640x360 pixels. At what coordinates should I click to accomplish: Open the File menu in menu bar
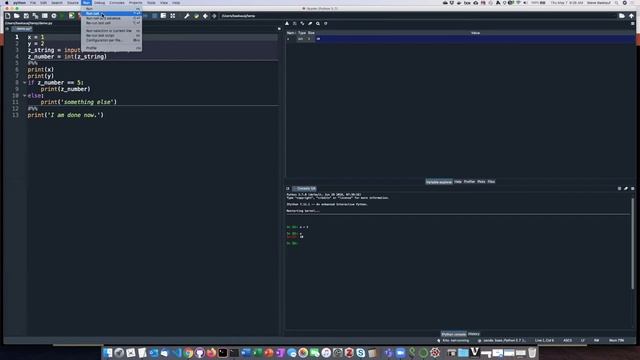click(x=33, y=3)
